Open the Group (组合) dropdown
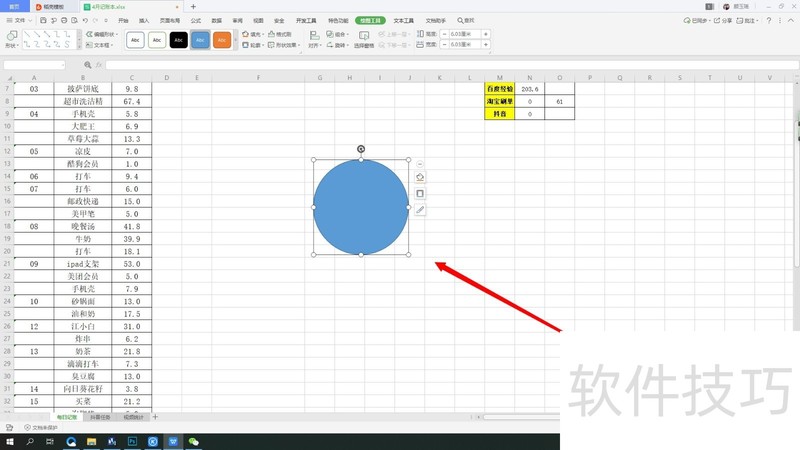Image resolution: width=800 pixels, height=450 pixels. click(338, 34)
